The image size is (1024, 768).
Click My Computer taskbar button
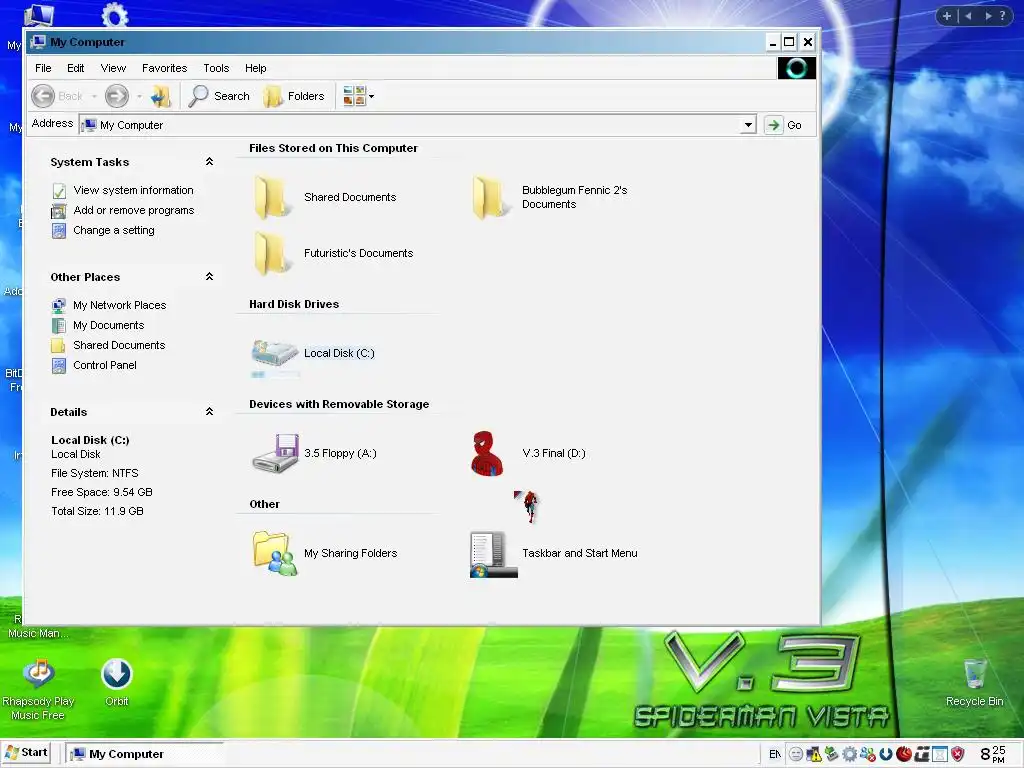[145, 754]
